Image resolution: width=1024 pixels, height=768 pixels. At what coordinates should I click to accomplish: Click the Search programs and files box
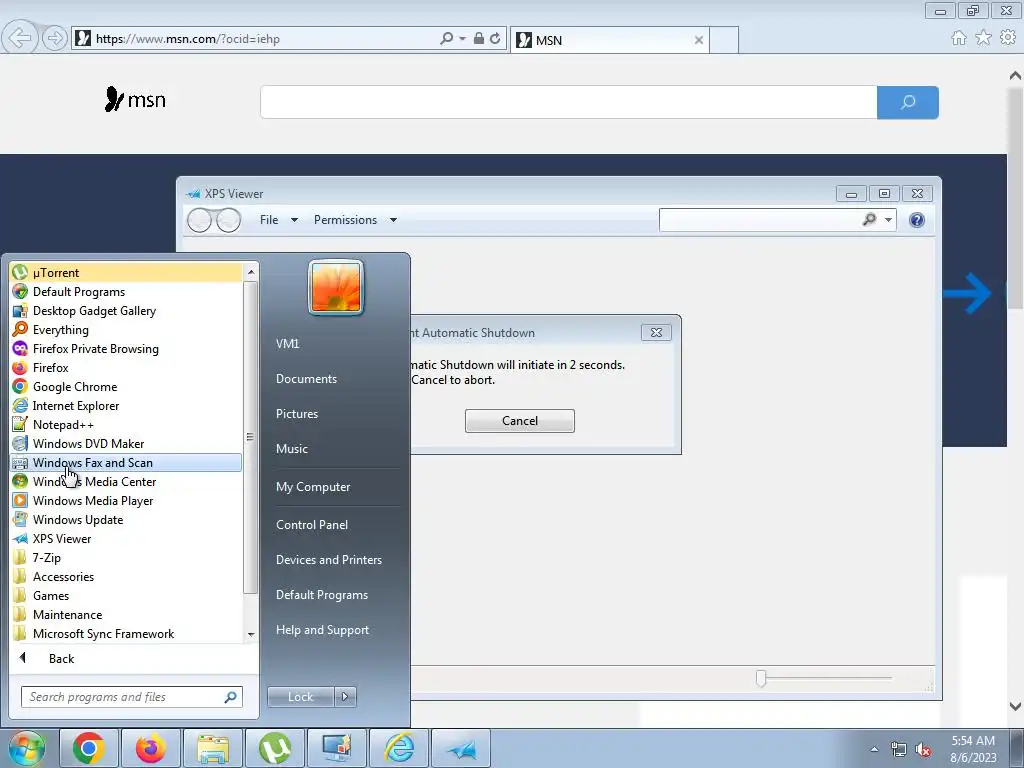tap(131, 697)
